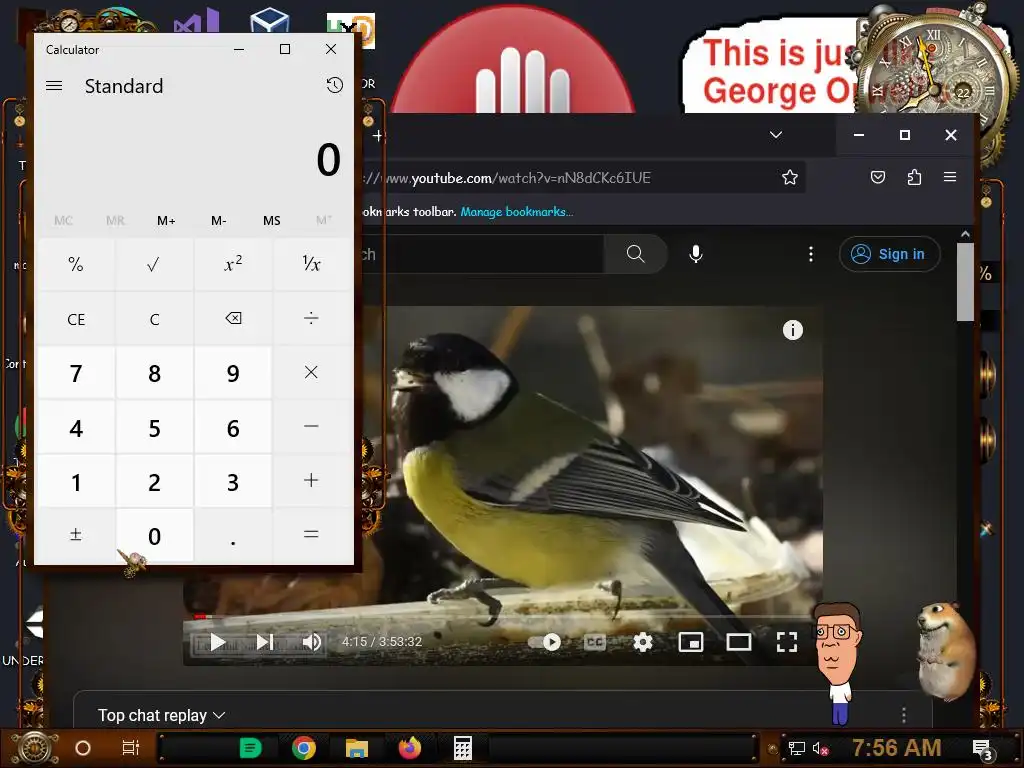The width and height of the screenshot is (1024, 768).
Task: Enable miniplayer mode
Action: coord(690,643)
